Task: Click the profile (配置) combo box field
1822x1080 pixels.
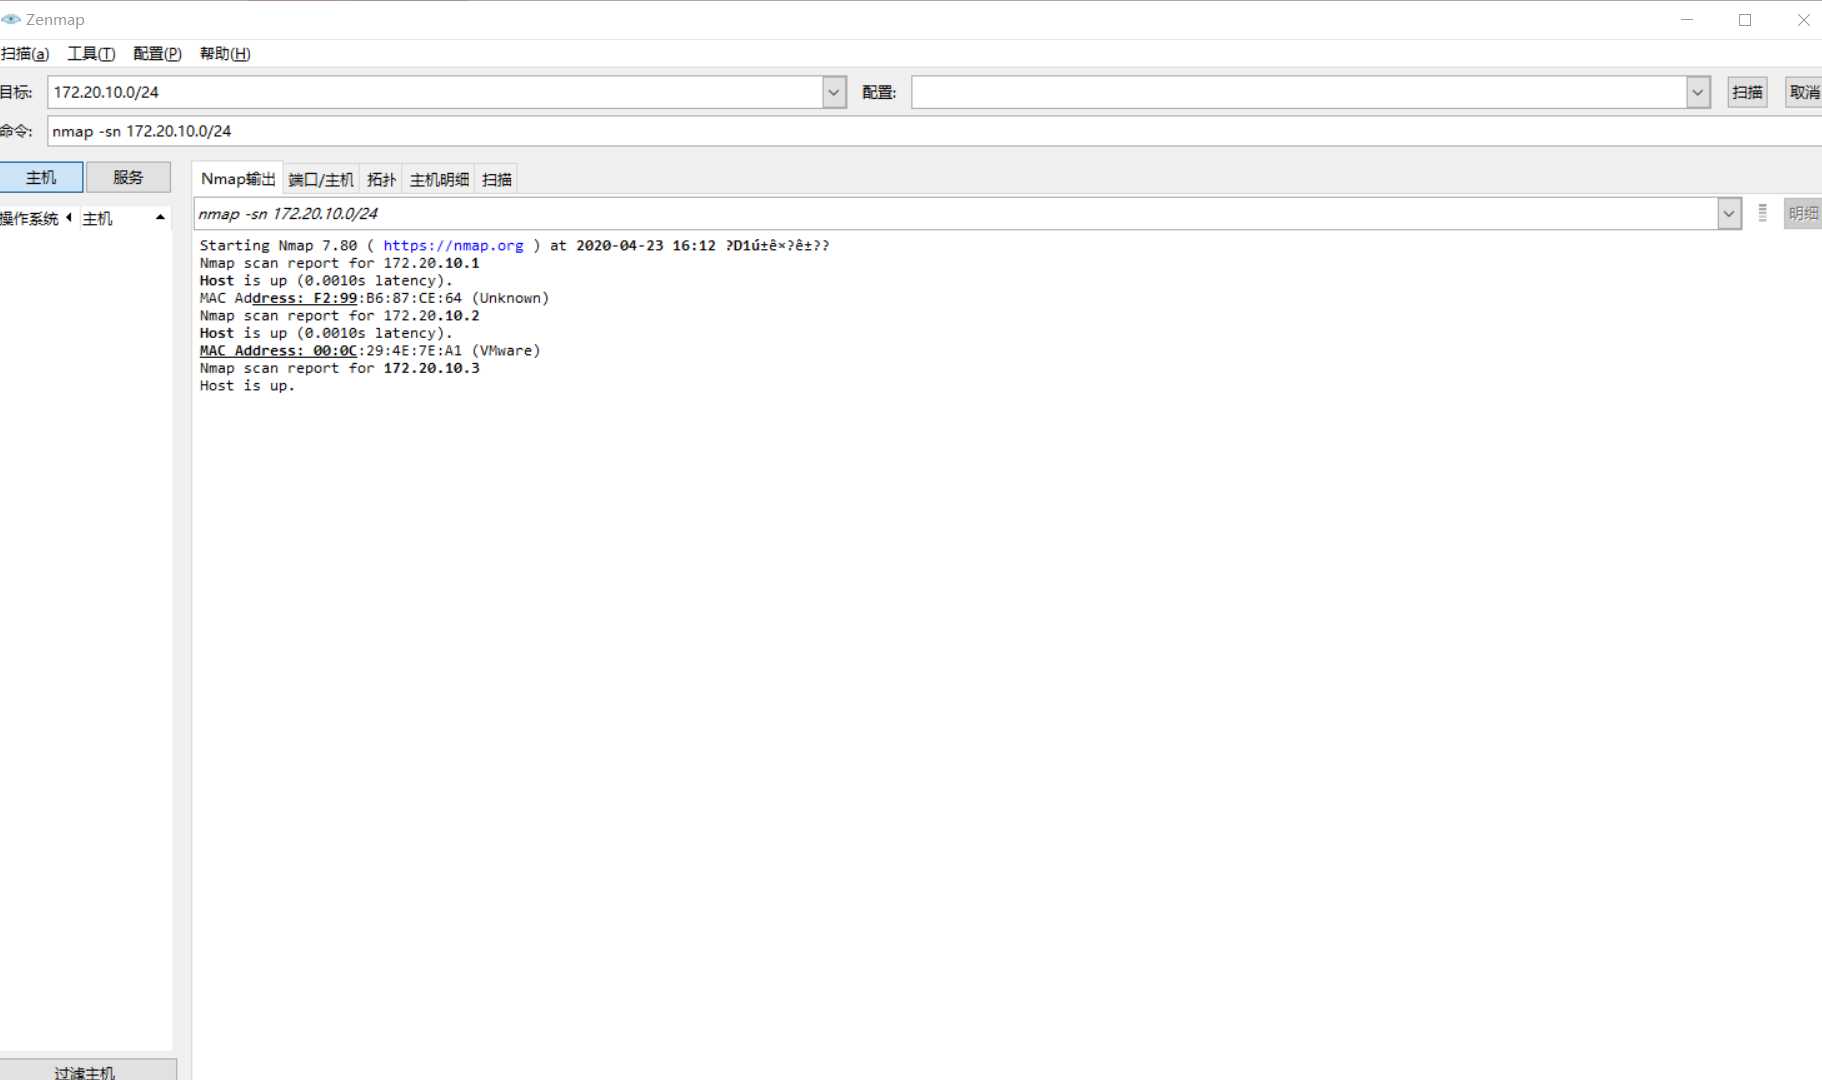Action: click(1299, 92)
